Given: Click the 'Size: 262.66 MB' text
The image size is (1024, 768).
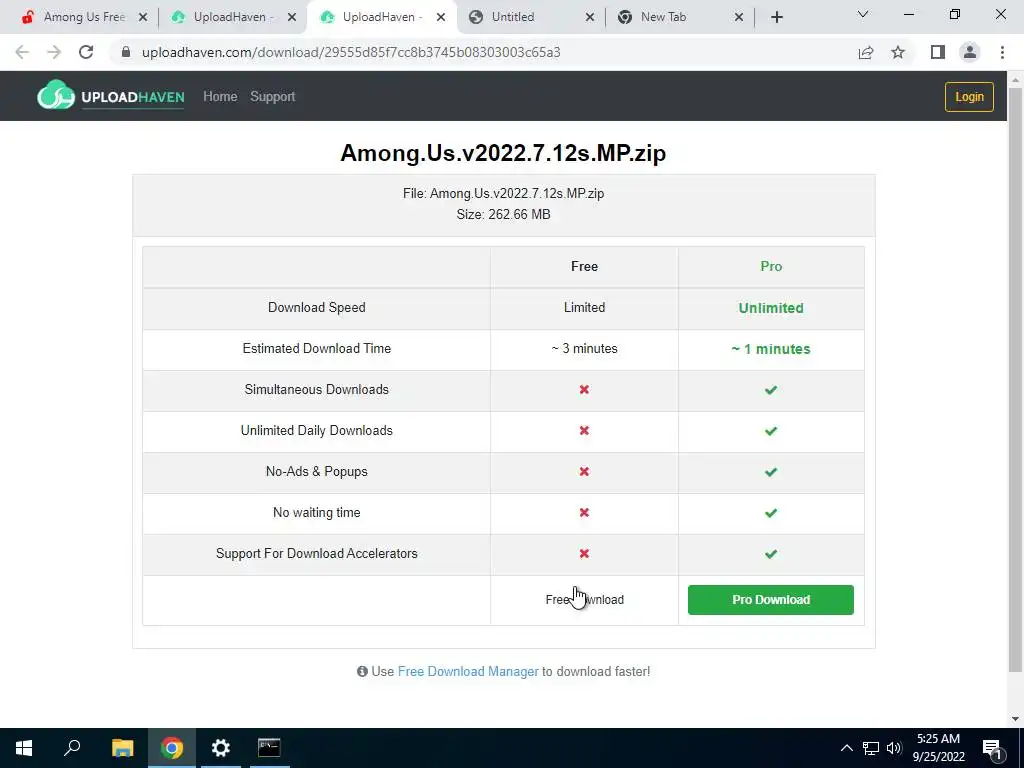Looking at the screenshot, I should point(503,214).
